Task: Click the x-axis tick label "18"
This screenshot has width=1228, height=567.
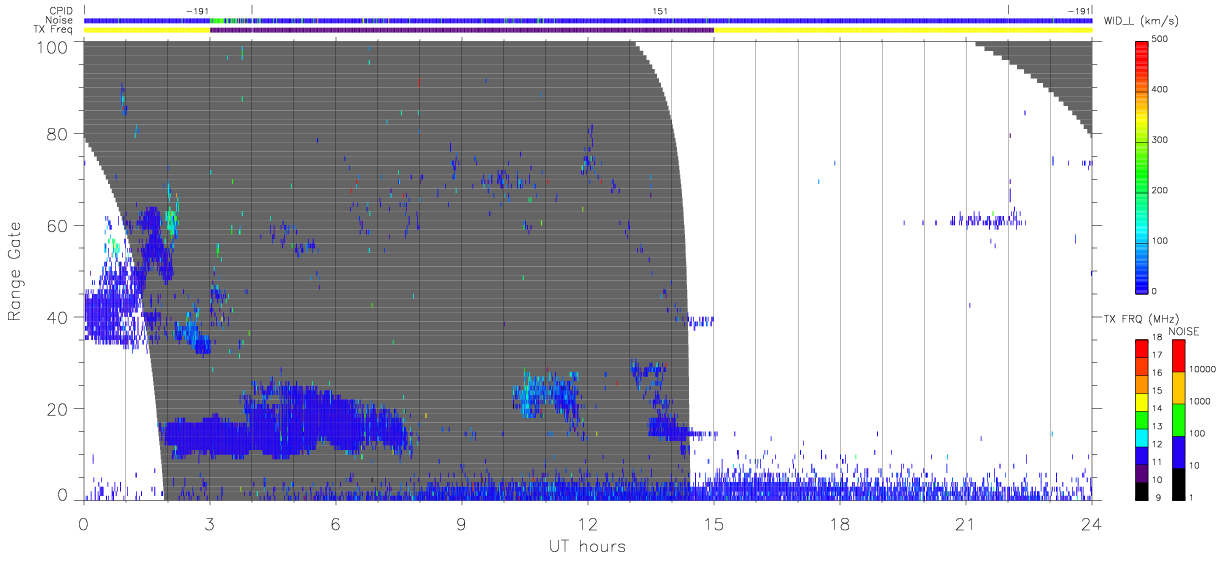Action: coord(840,524)
